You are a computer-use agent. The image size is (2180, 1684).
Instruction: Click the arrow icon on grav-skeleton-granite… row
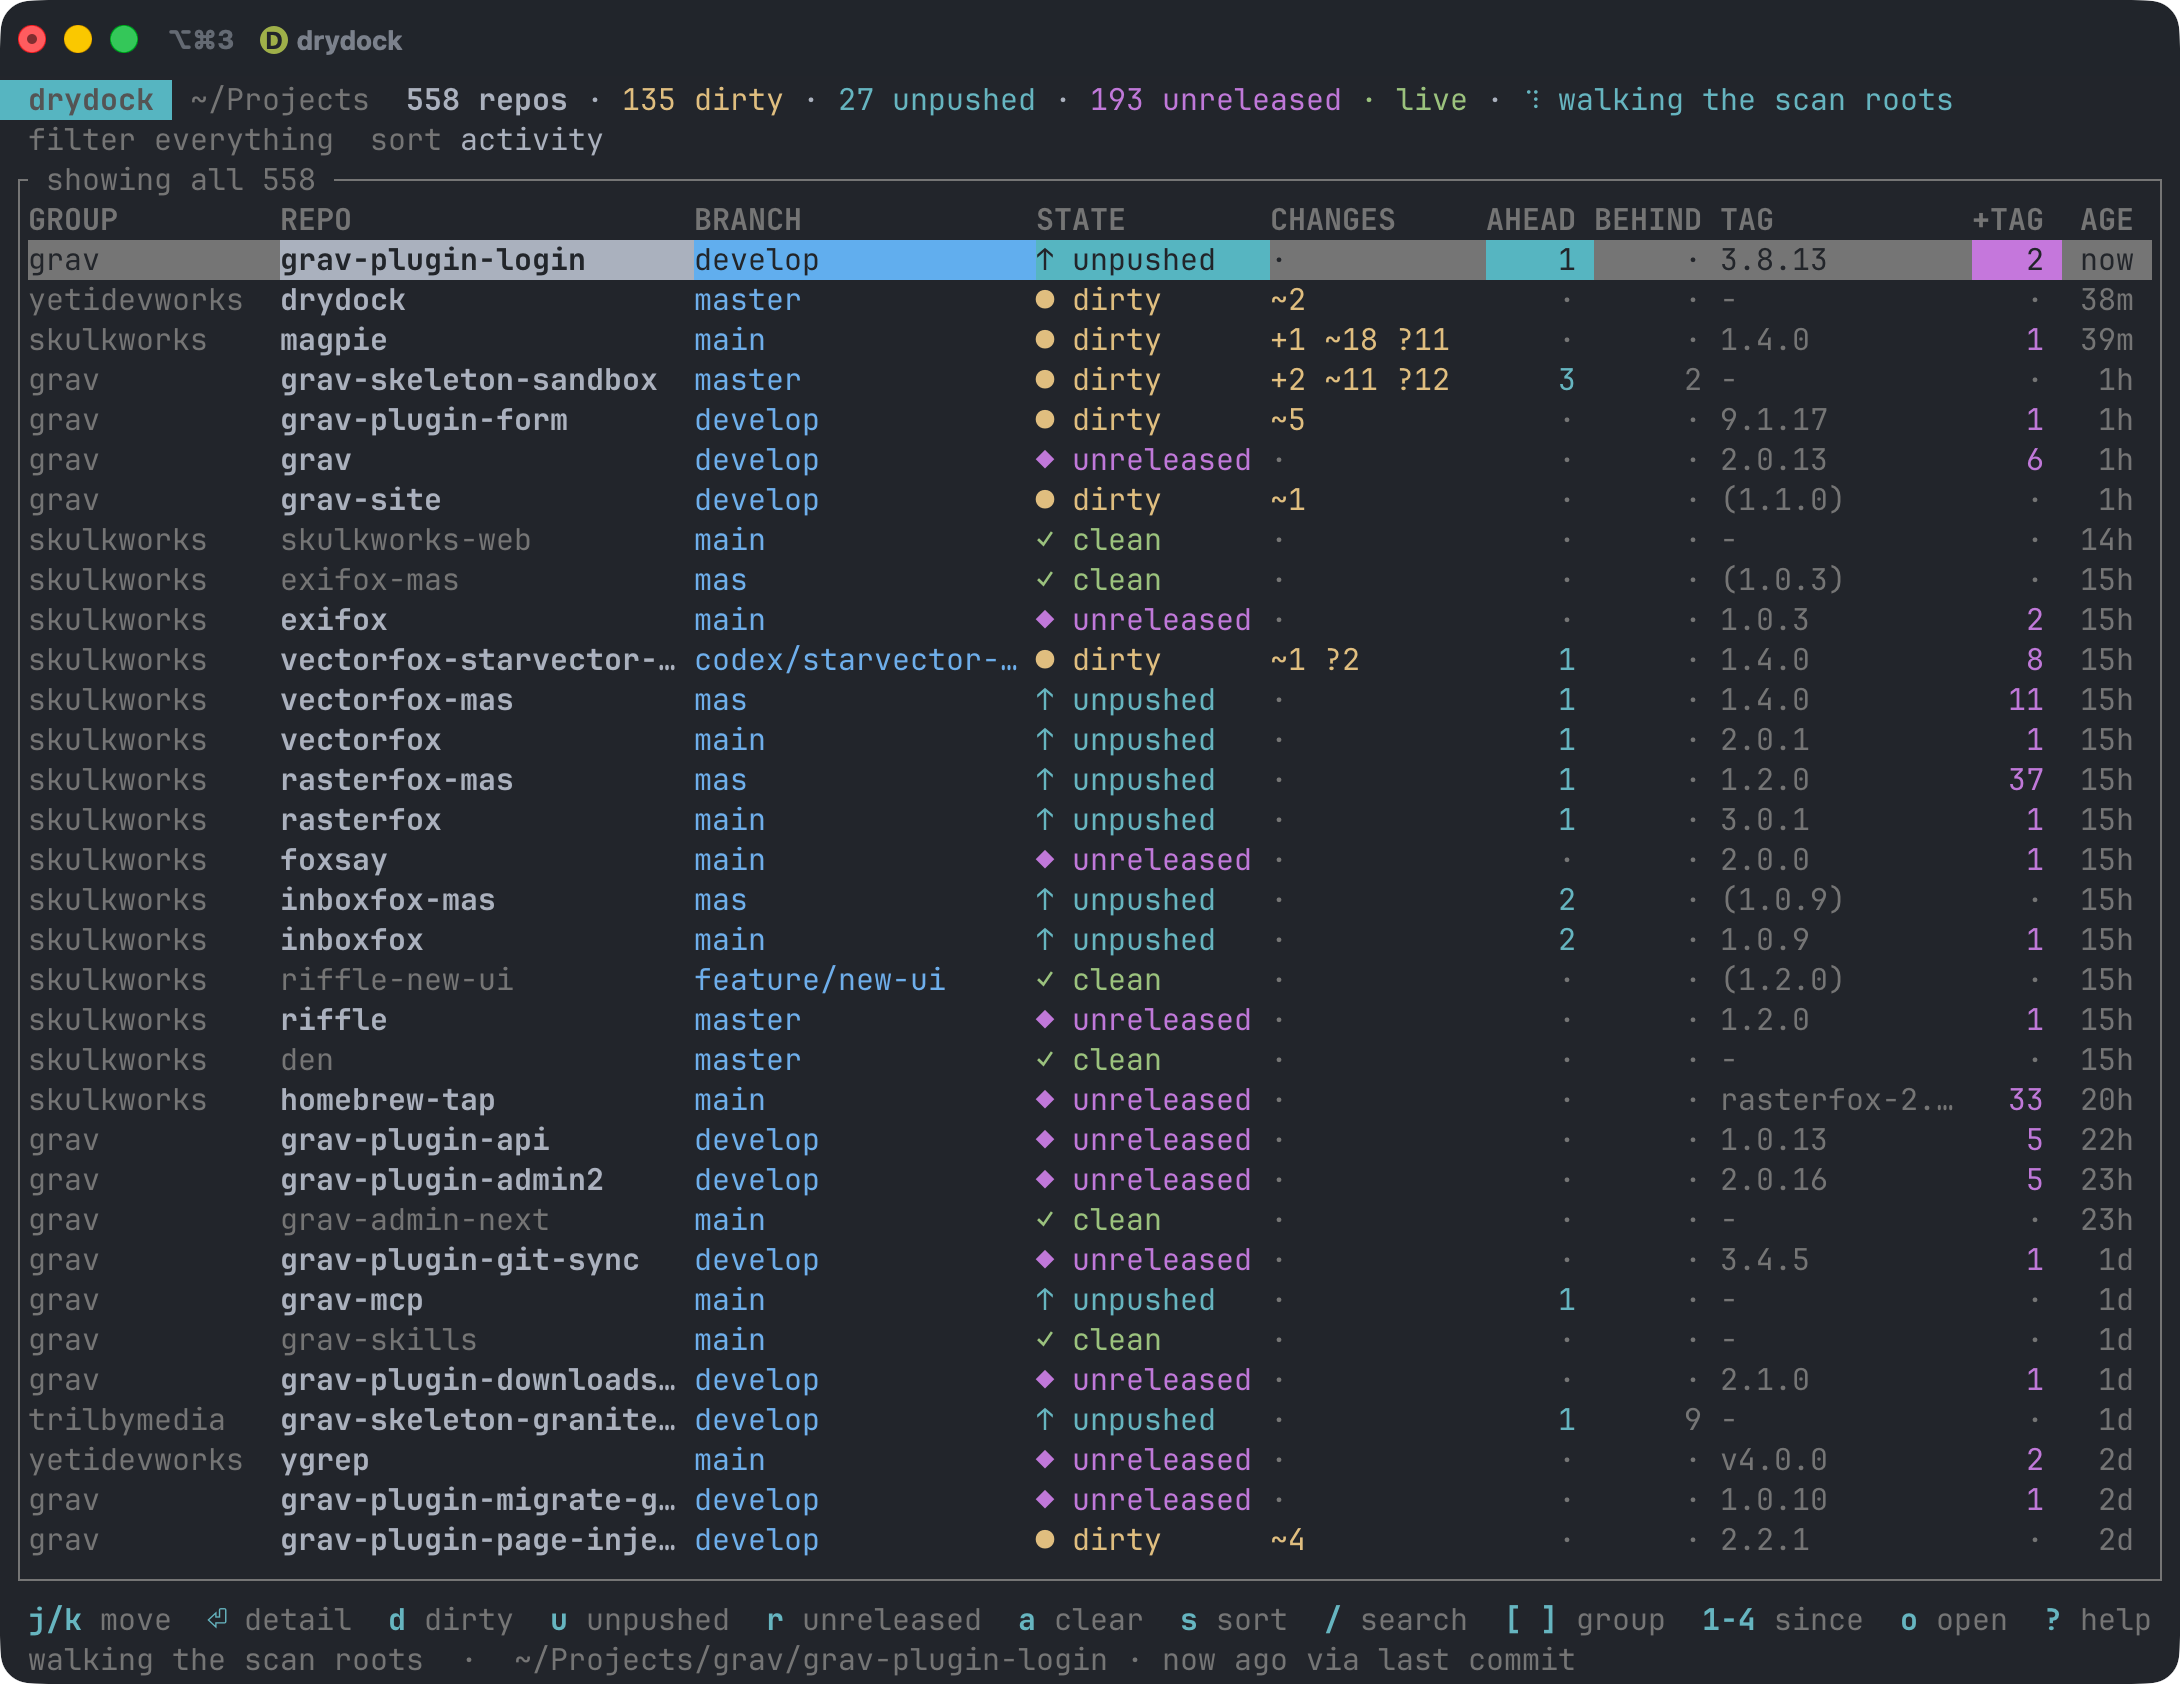pyautogui.click(x=1045, y=1420)
